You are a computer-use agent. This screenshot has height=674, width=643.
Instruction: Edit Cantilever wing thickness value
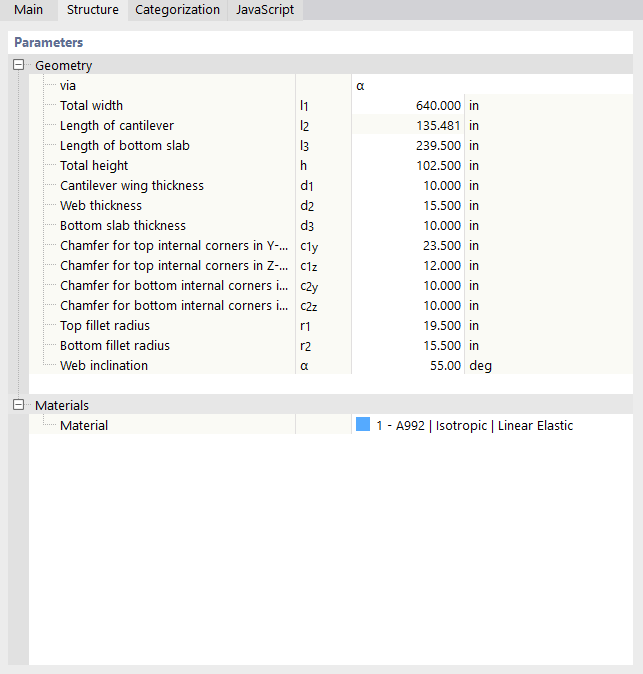point(408,185)
